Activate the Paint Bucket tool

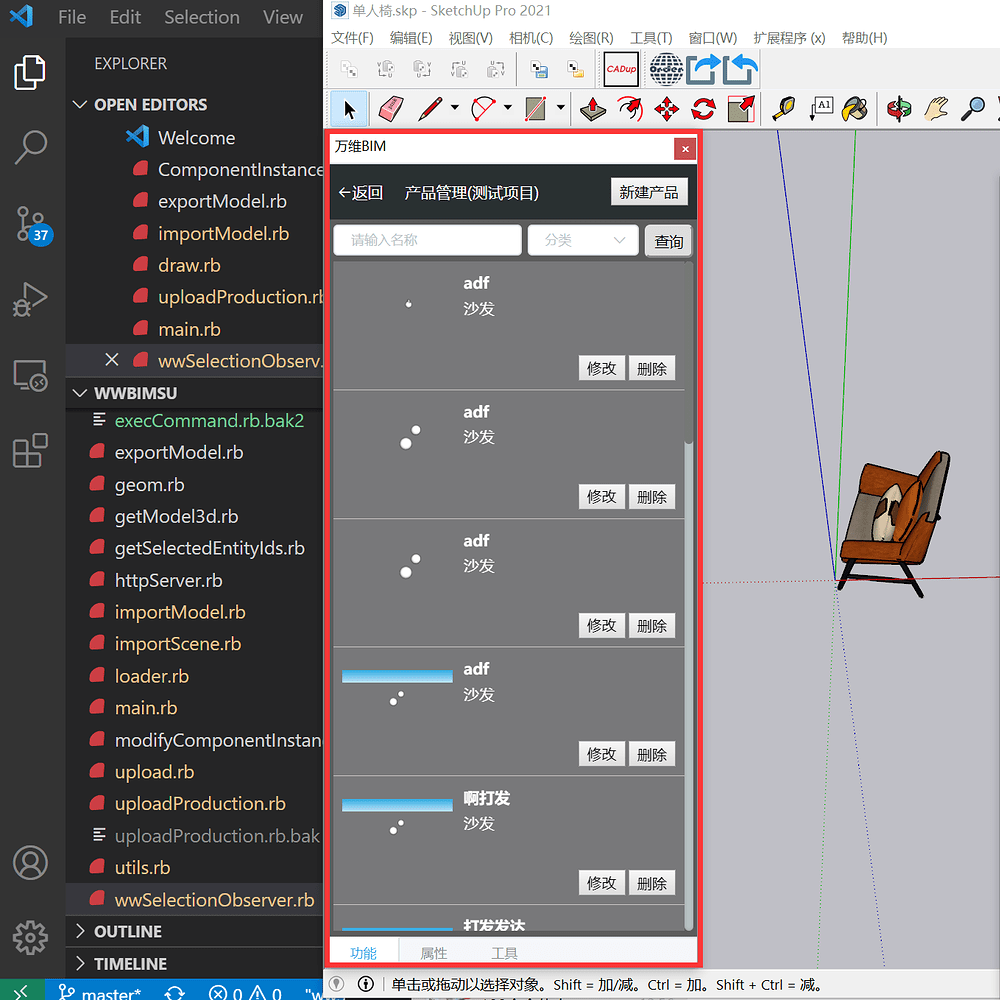pyautogui.click(x=856, y=109)
